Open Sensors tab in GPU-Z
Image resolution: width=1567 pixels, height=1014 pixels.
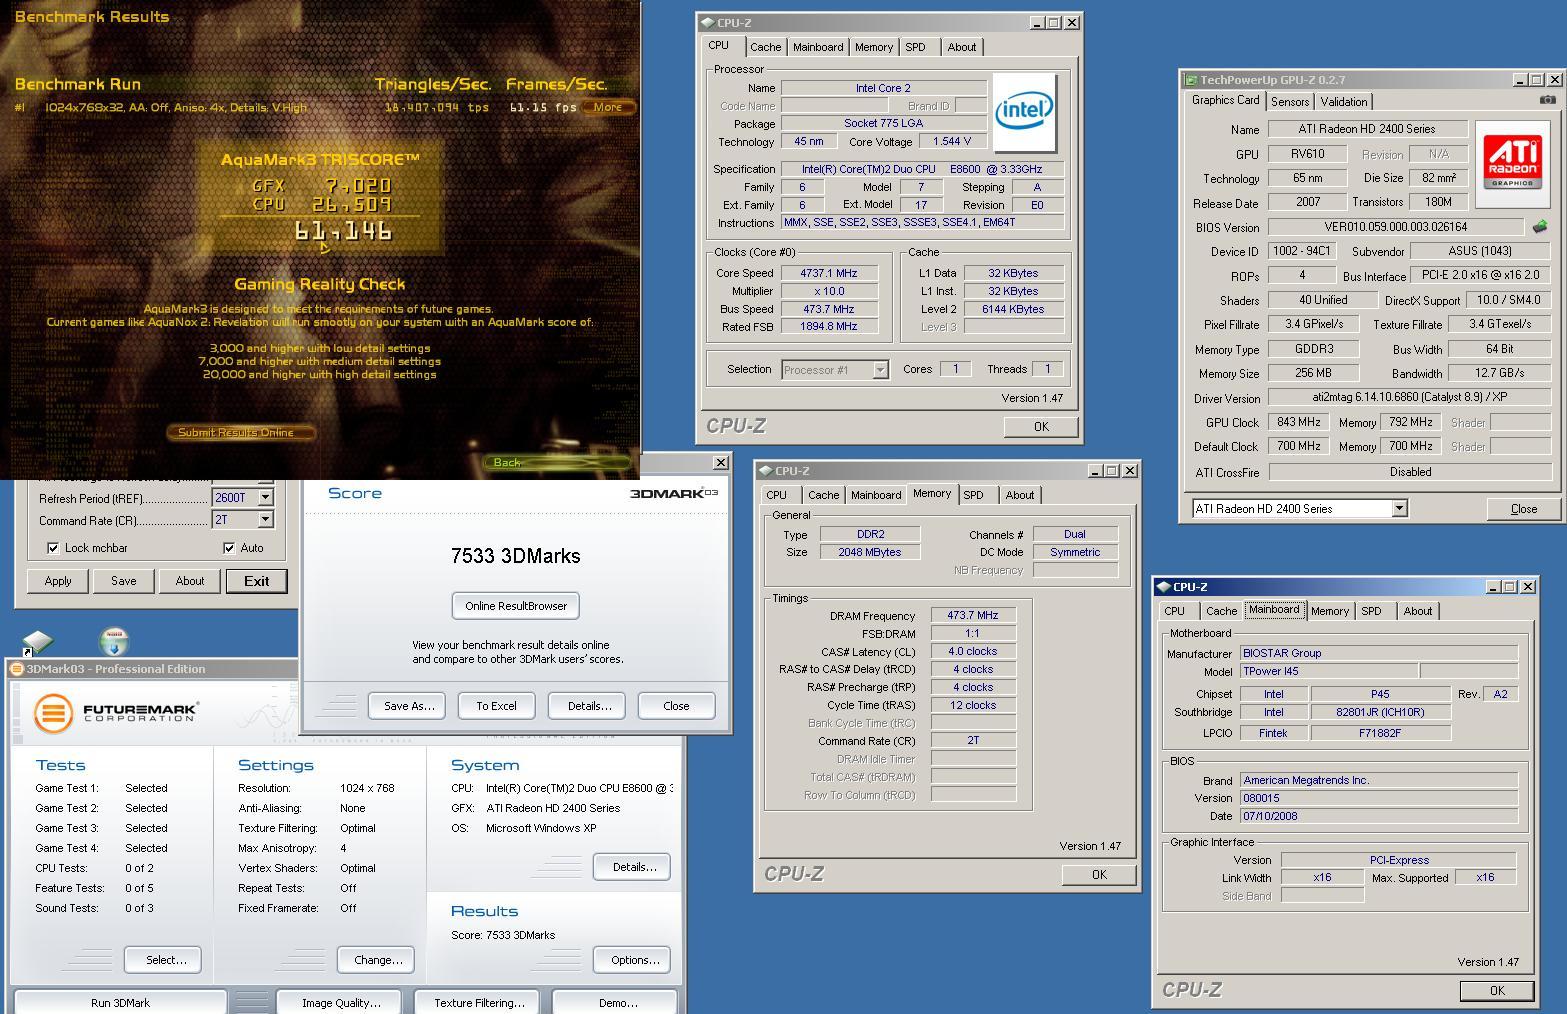pyautogui.click(x=1290, y=102)
